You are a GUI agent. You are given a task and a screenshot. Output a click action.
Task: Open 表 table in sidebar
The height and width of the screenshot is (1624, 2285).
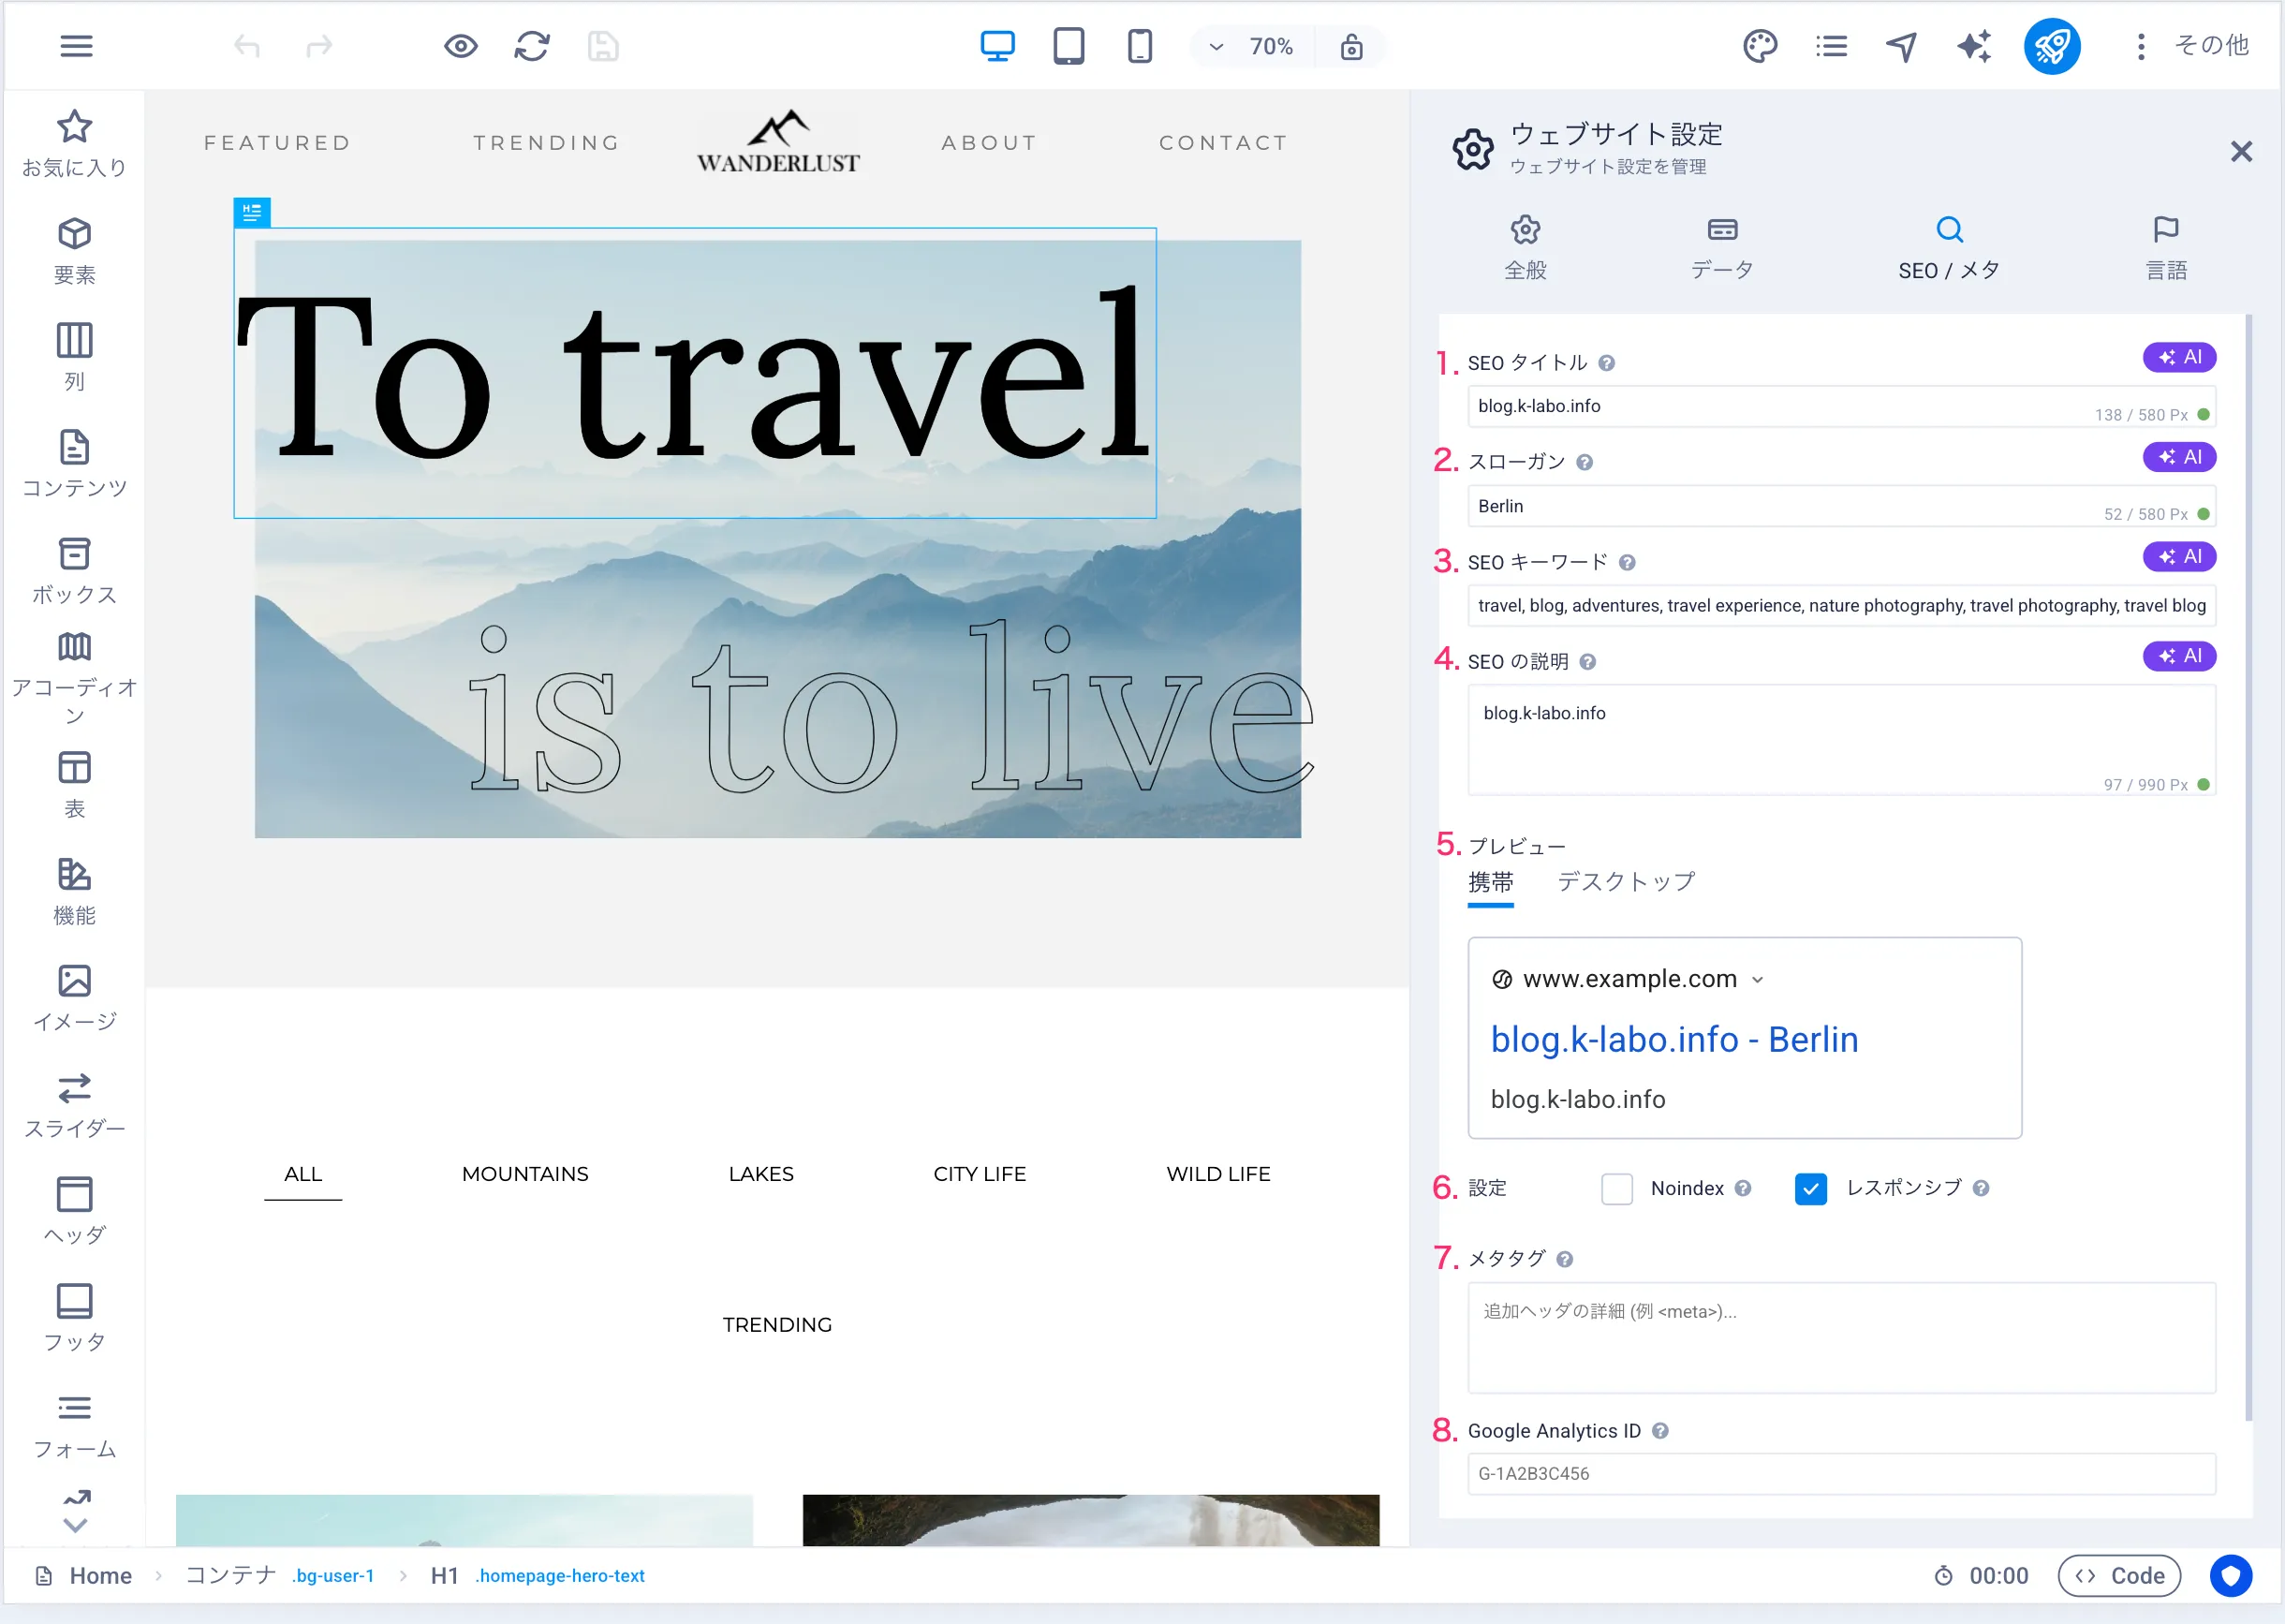75,785
